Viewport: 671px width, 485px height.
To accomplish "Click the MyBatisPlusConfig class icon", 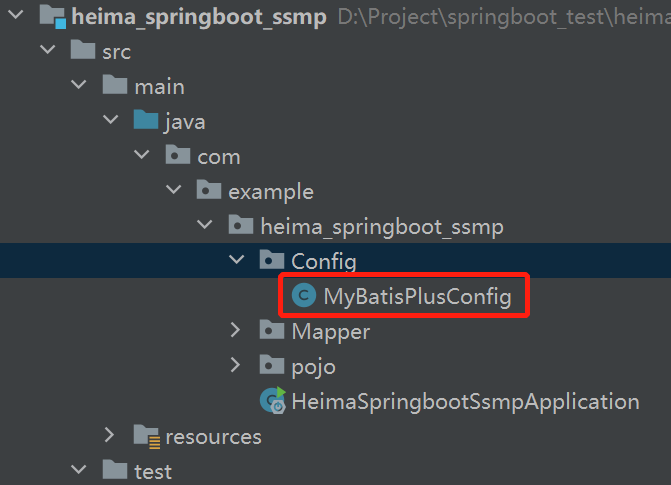I will coord(300,296).
